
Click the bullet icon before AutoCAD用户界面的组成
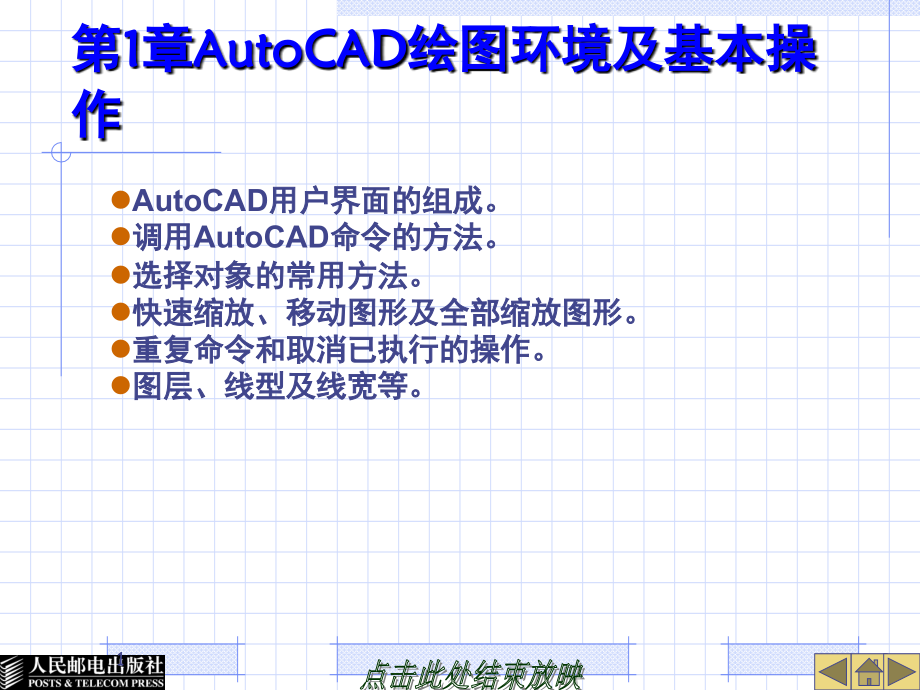click(119, 199)
